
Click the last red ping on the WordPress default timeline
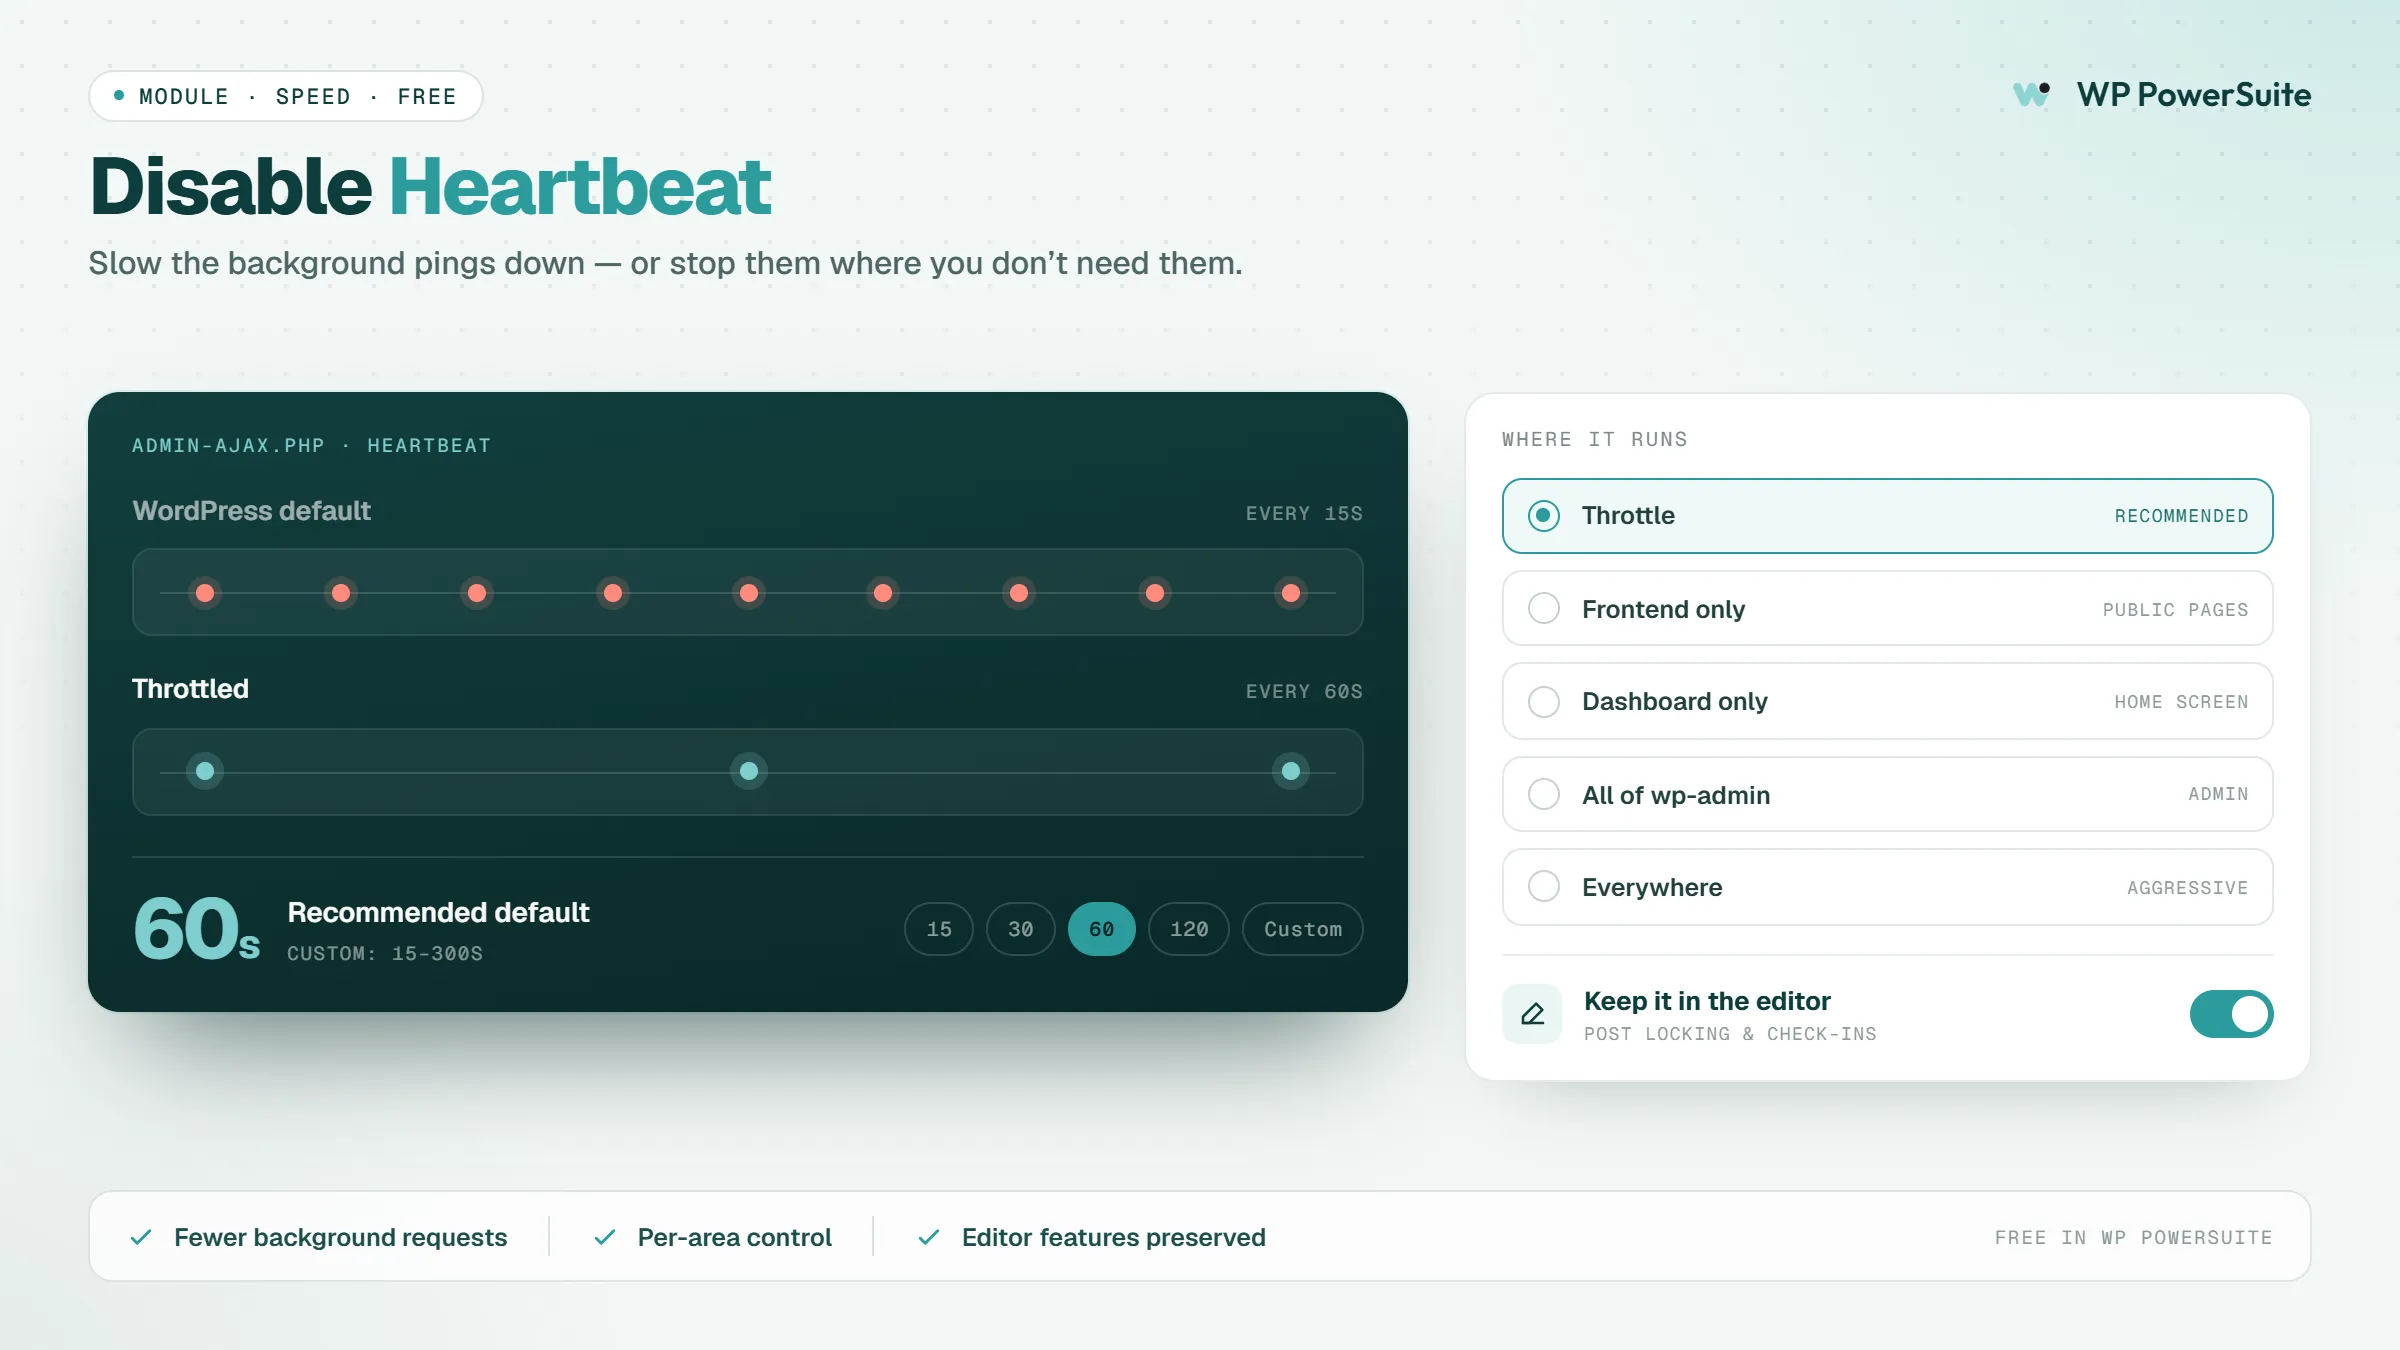pos(1291,593)
